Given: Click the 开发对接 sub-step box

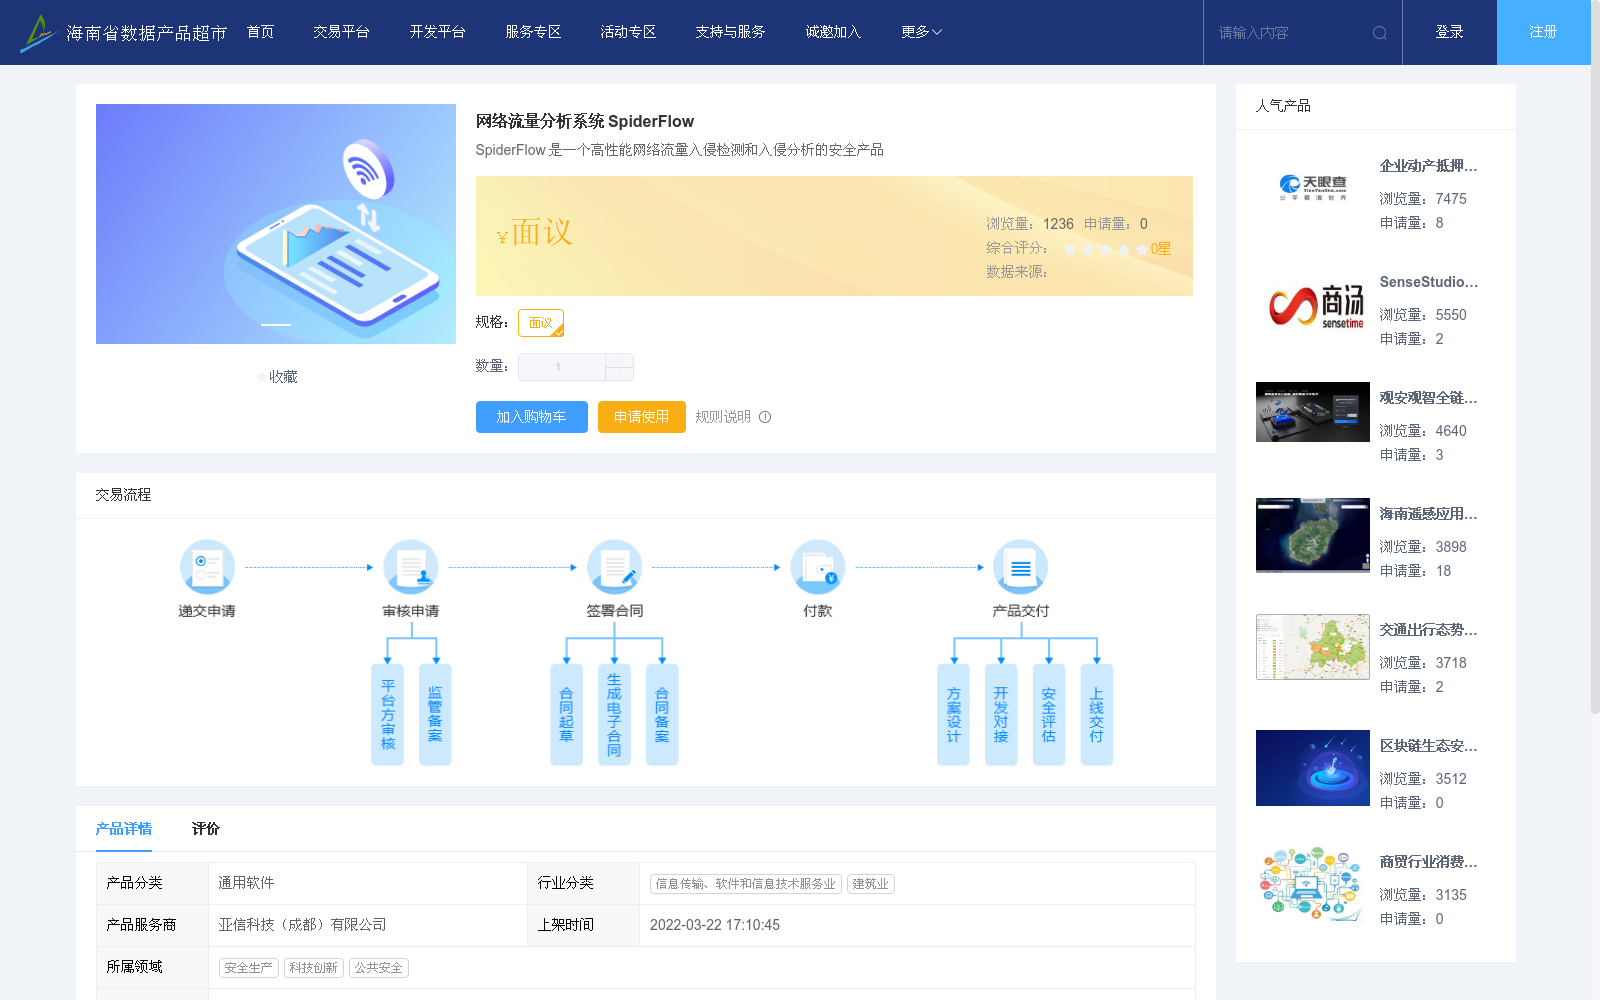Looking at the screenshot, I should (1001, 714).
